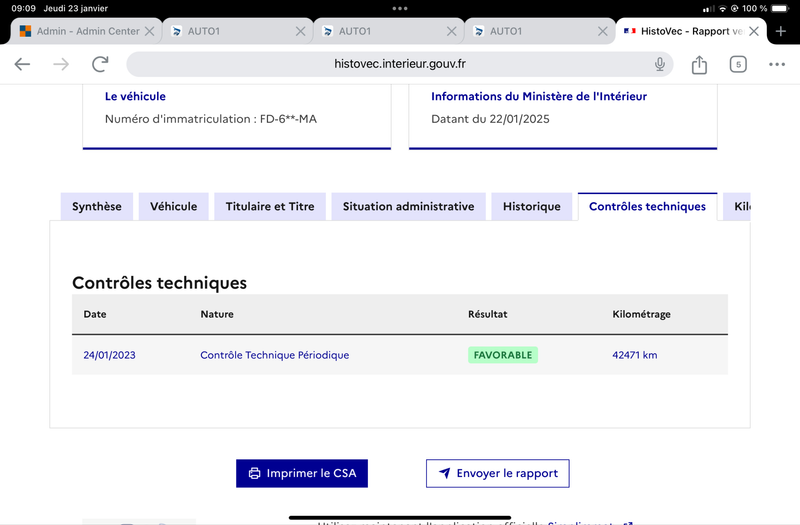Click the Résultat column header

(488, 314)
